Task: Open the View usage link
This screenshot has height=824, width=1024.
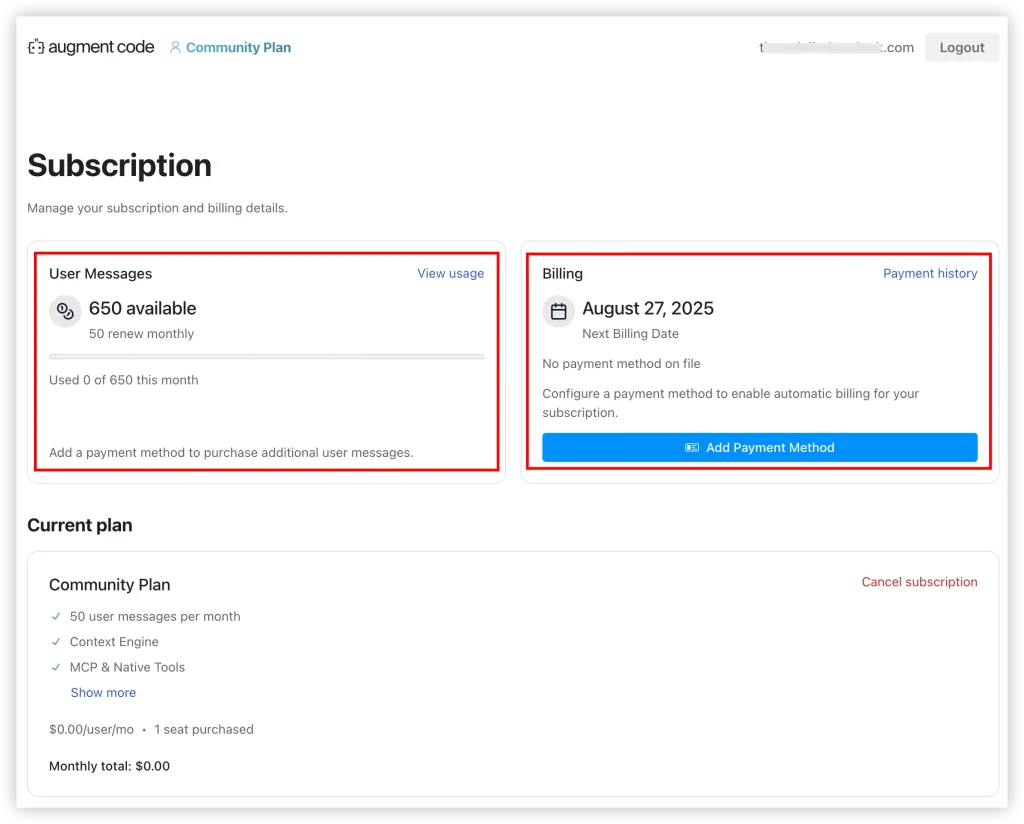Action: (x=450, y=273)
